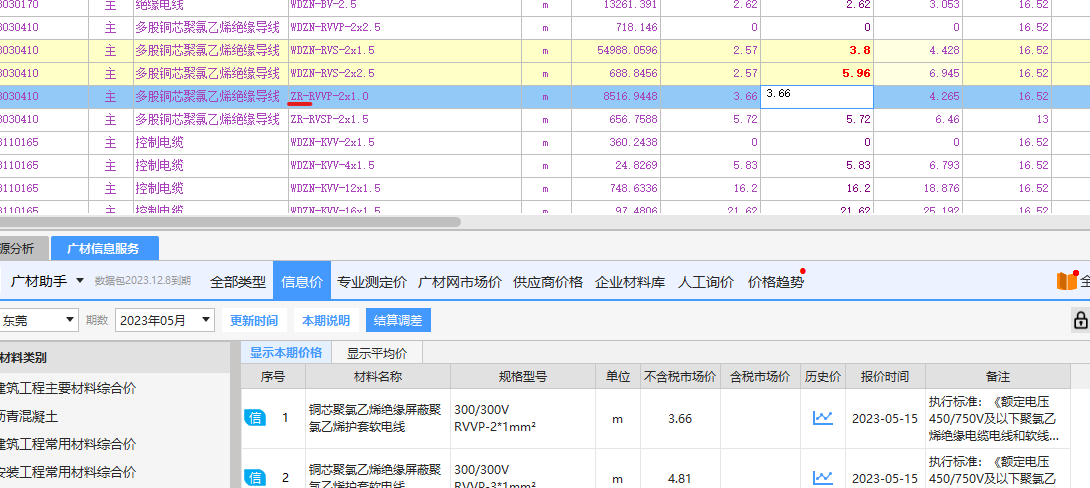Click the 16.2 price cell for KVV-12x1.5

coord(817,188)
